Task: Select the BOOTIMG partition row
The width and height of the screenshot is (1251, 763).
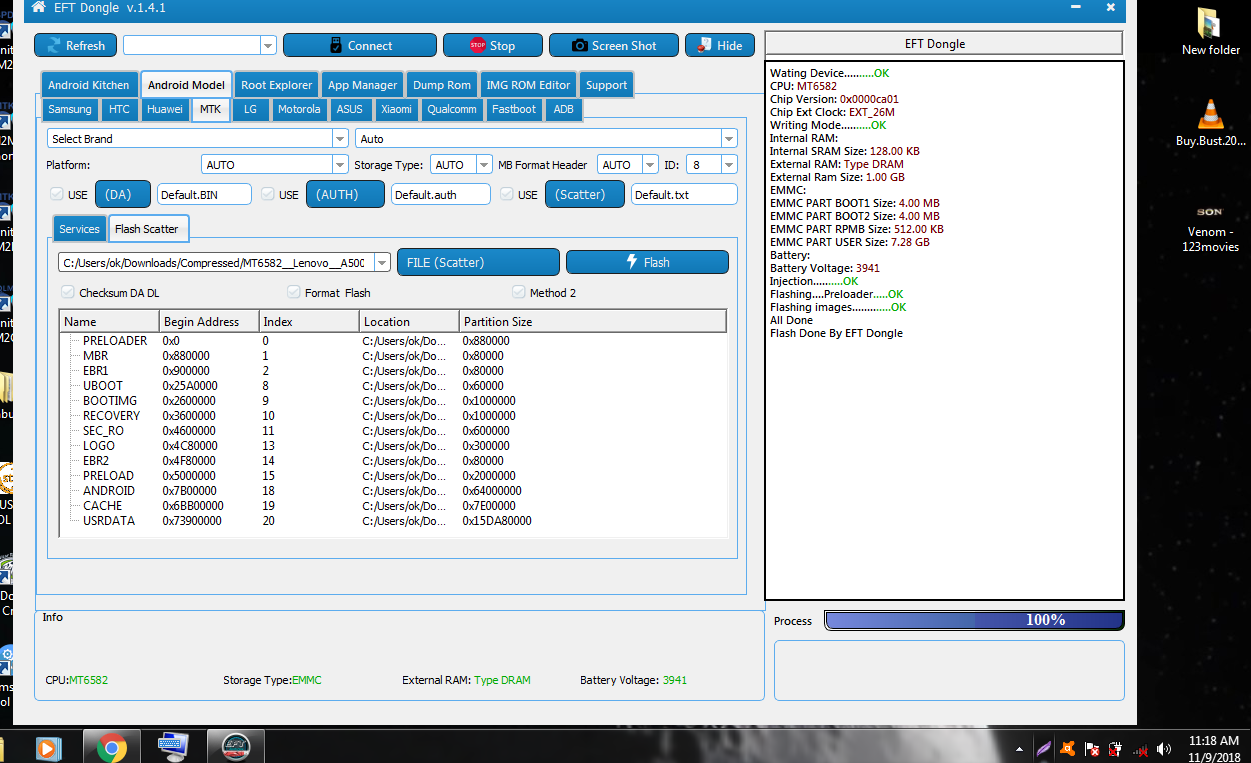Action: [393, 401]
